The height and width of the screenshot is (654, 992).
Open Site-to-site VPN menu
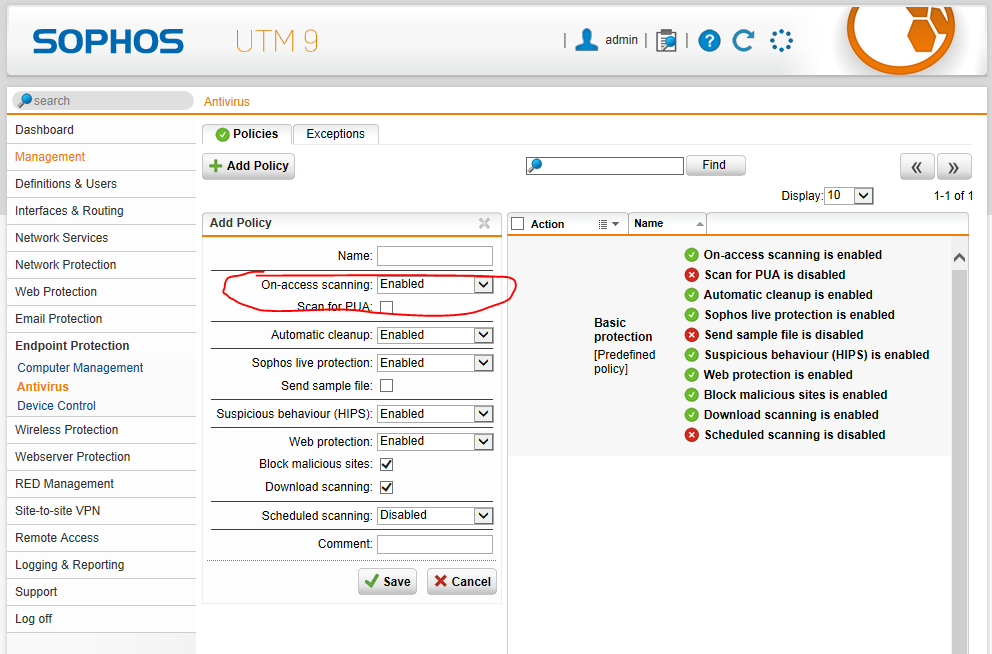tap(101, 511)
